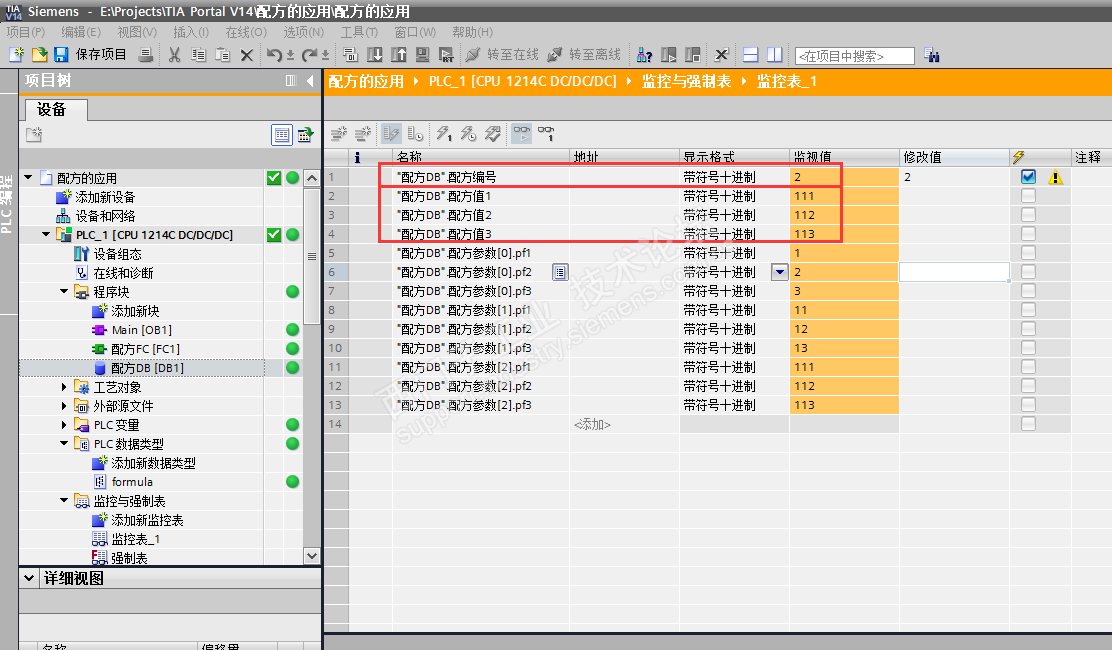Click show/hide modify columns icon
Viewport: 1112px width, 650px height.
[391, 133]
